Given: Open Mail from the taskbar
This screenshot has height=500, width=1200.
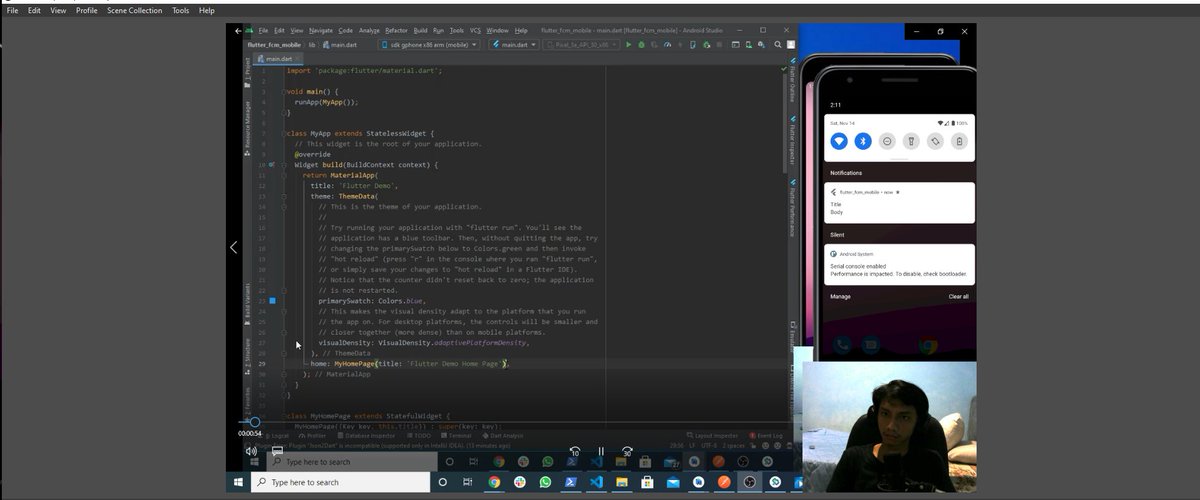Looking at the screenshot, I should click(x=673, y=482).
